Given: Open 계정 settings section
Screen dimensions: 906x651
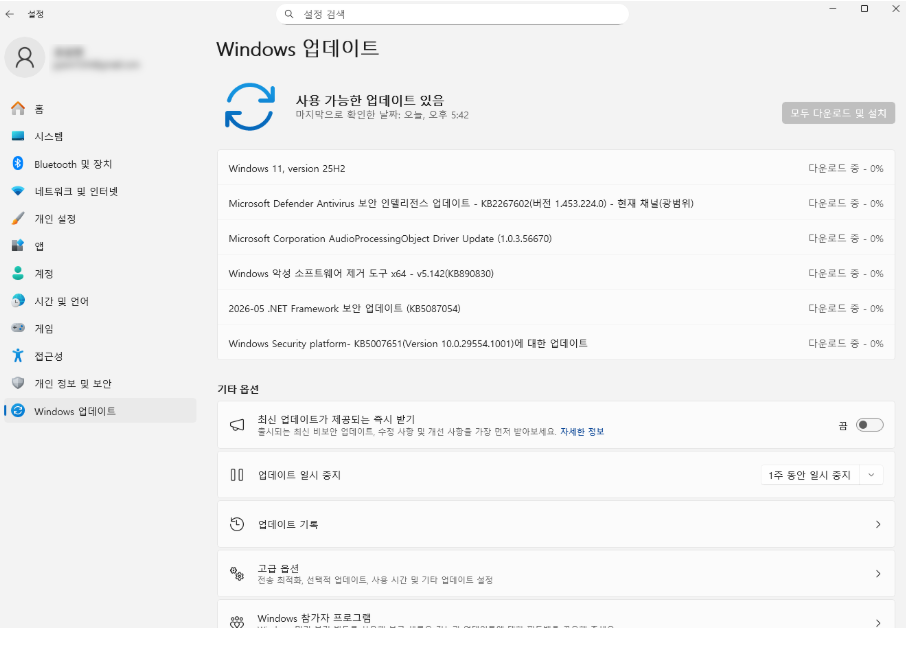Looking at the screenshot, I should pos(100,273).
